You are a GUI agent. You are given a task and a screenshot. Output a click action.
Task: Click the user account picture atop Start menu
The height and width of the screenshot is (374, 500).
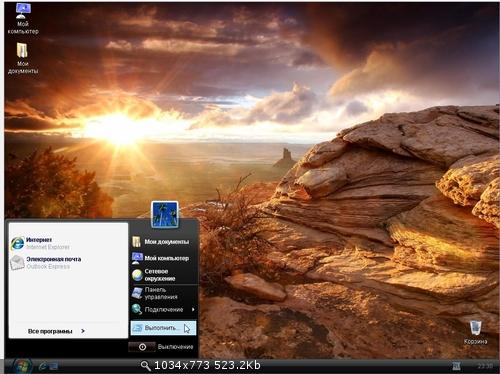click(165, 215)
